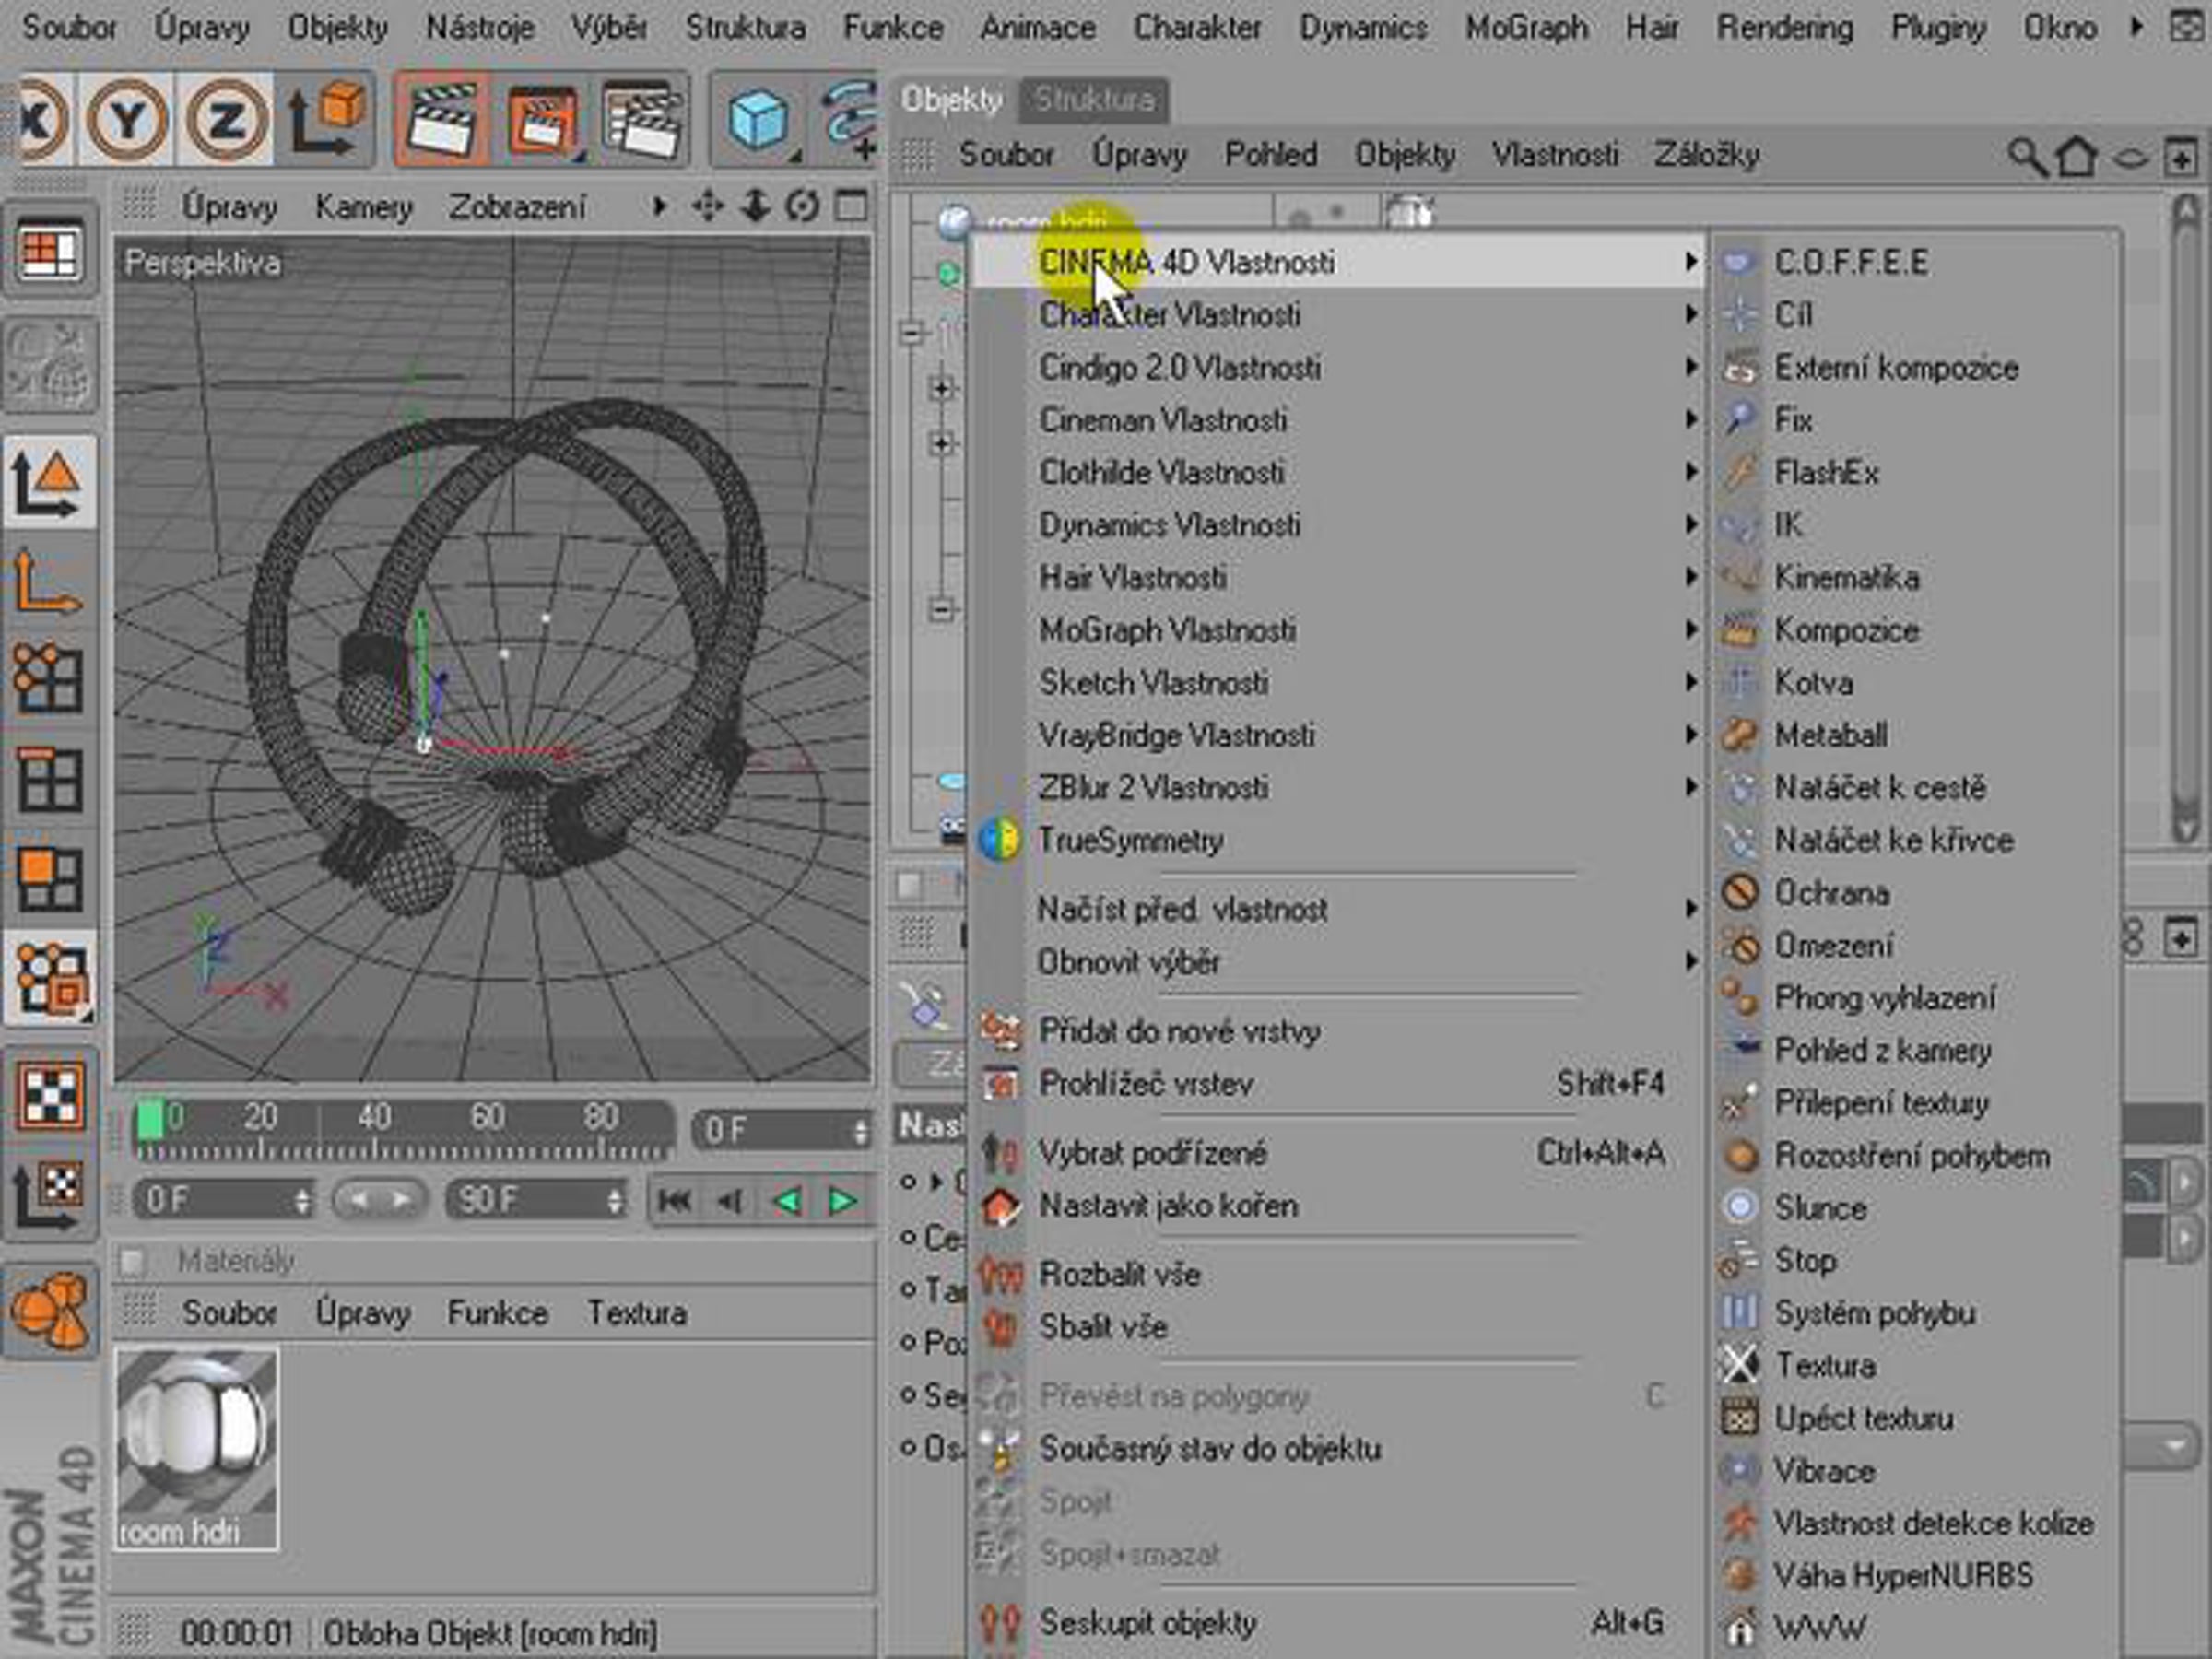Click Přidat do nové vrstvy

click(1338, 1031)
